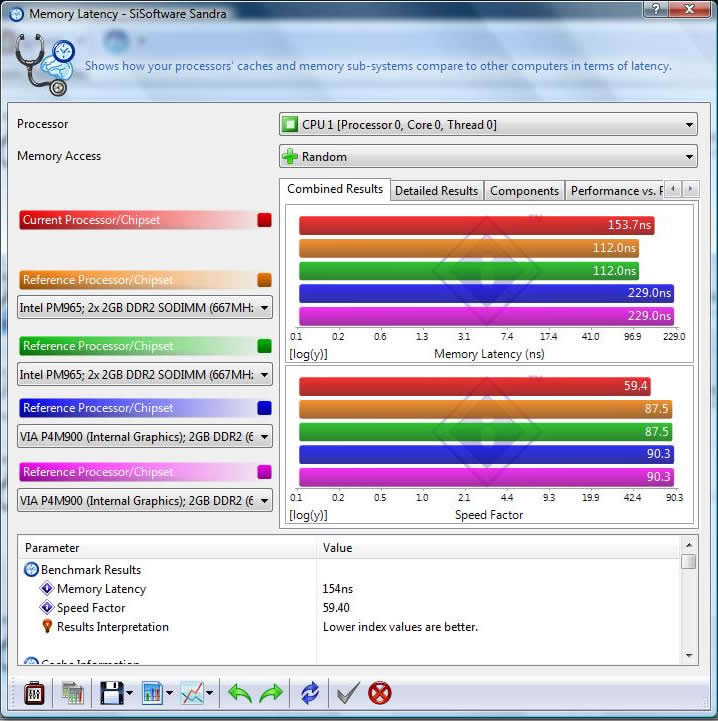
Task: Click the magenta 90.3 speed factor bar
Action: point(486,477)
